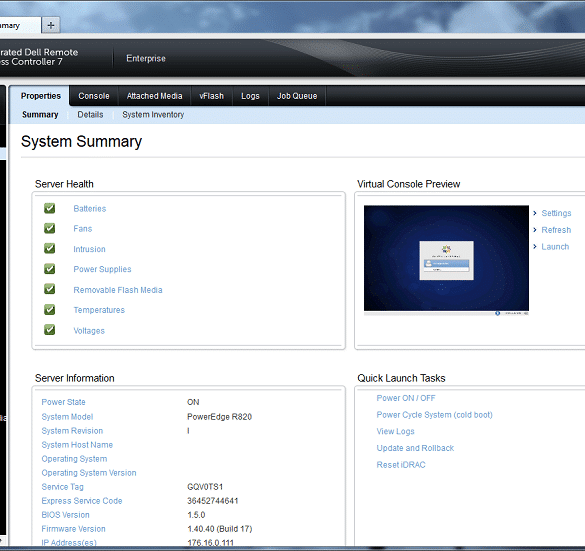Click the green check icon beside Batteries
This screenshot has height=551, width=585.
(x=49, y=208)
